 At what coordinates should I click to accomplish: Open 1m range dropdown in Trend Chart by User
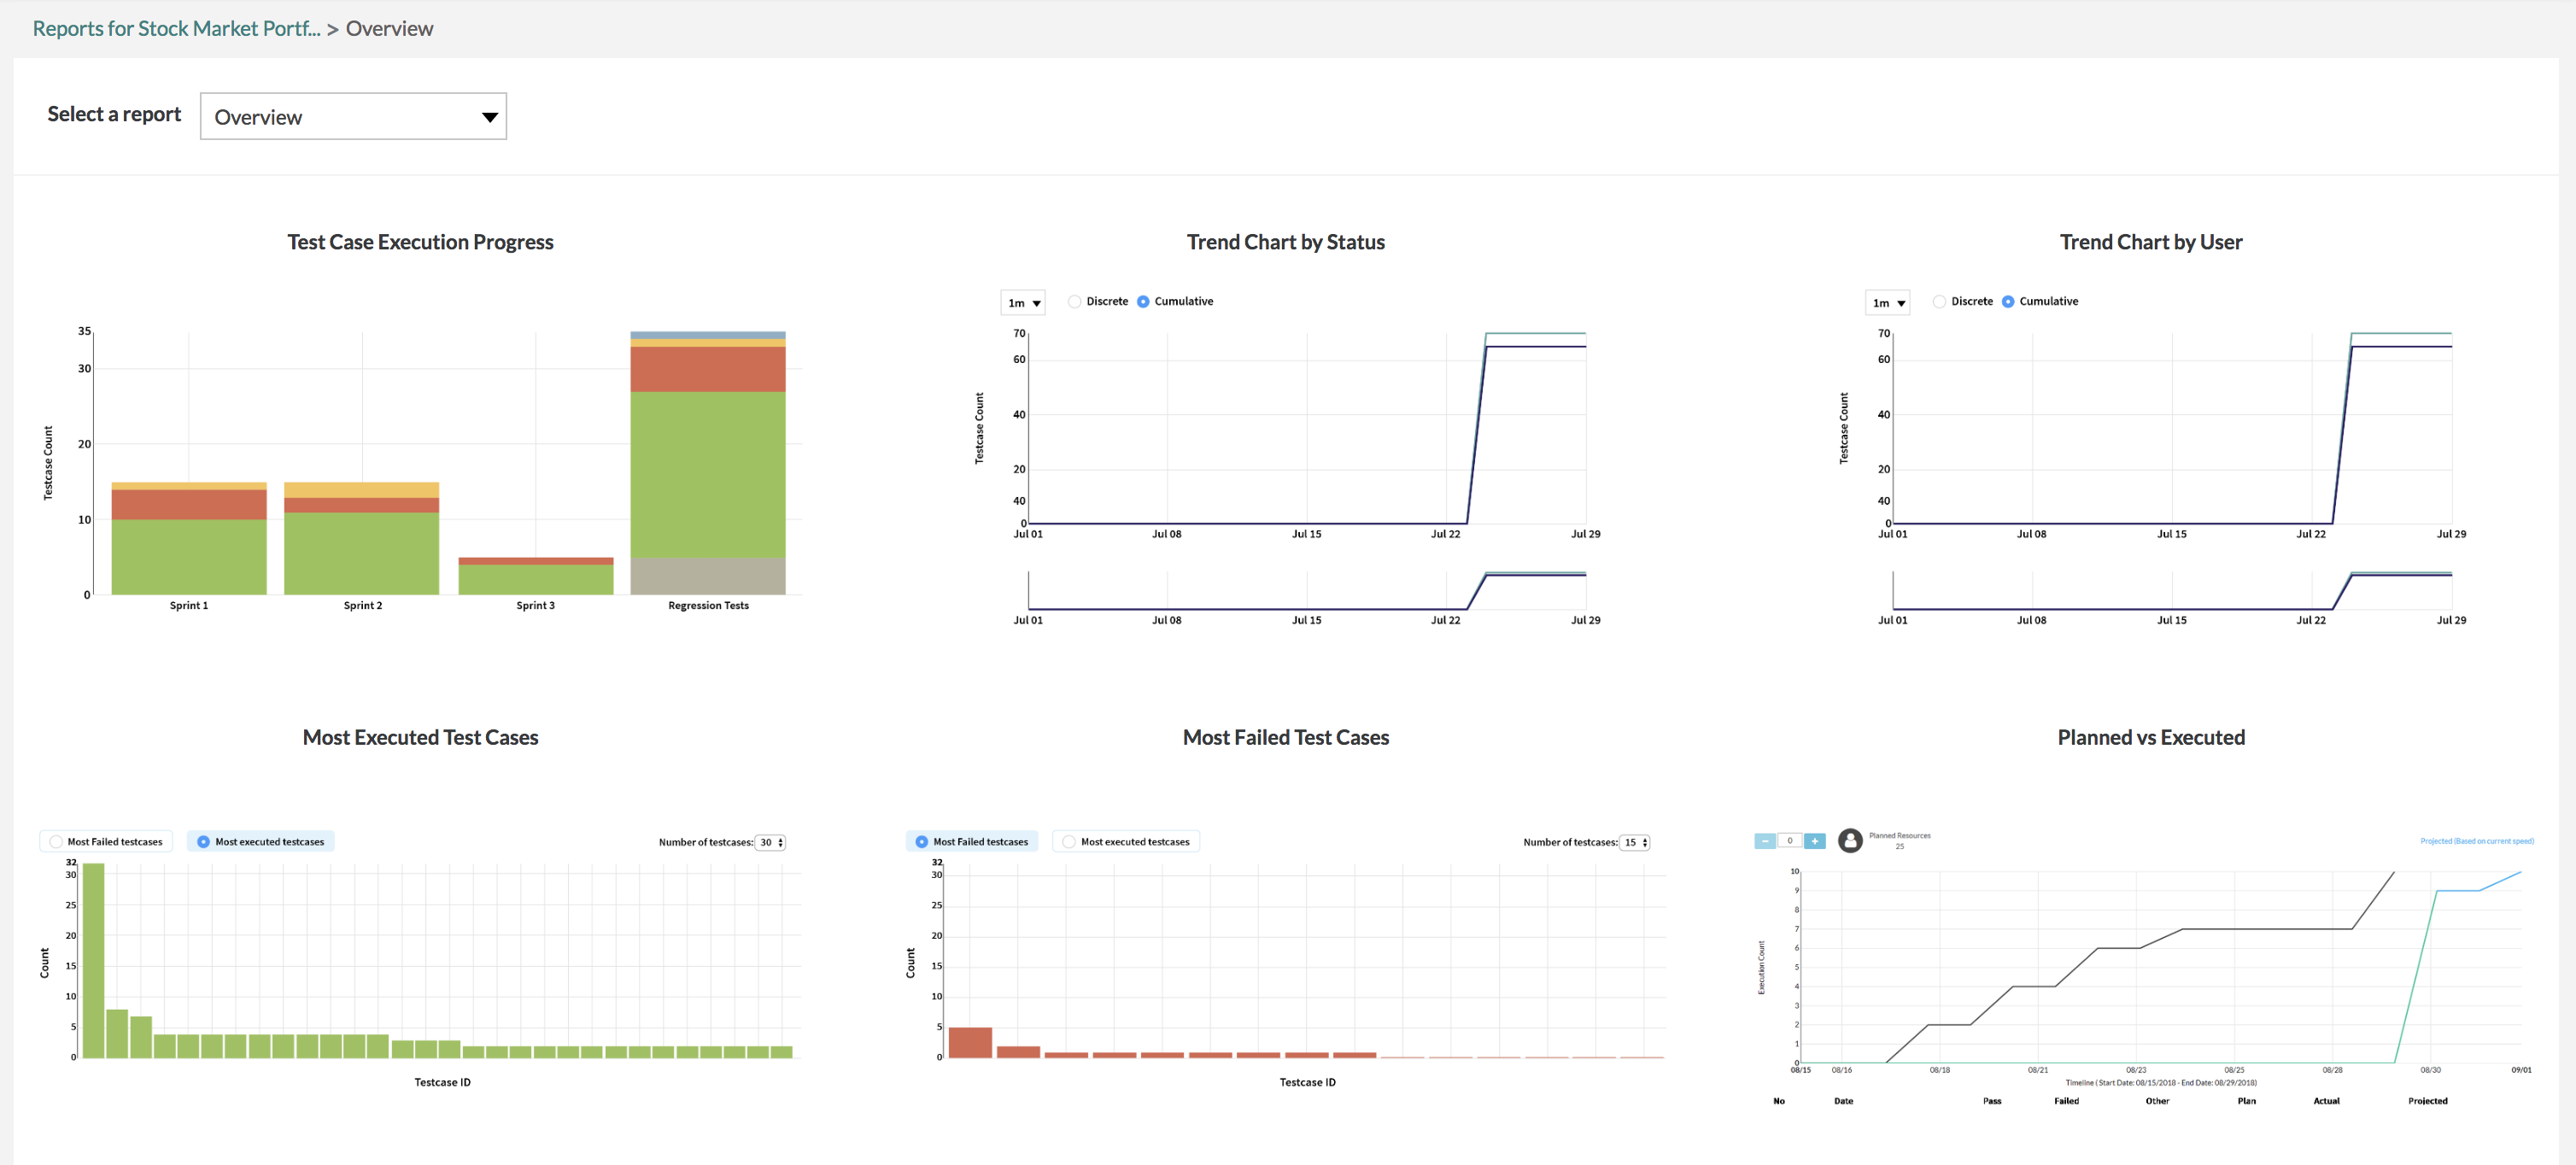1887,302
